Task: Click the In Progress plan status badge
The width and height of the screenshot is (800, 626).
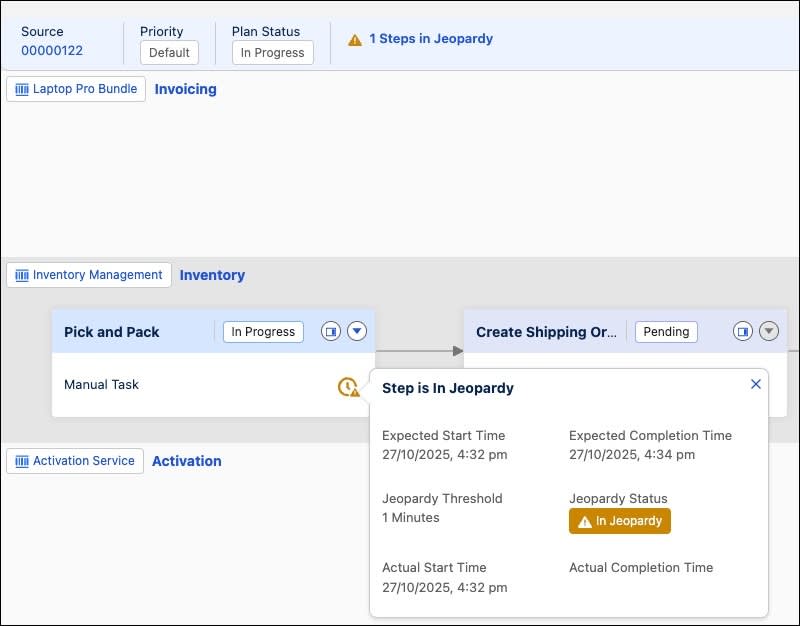Action: (273, 53)
